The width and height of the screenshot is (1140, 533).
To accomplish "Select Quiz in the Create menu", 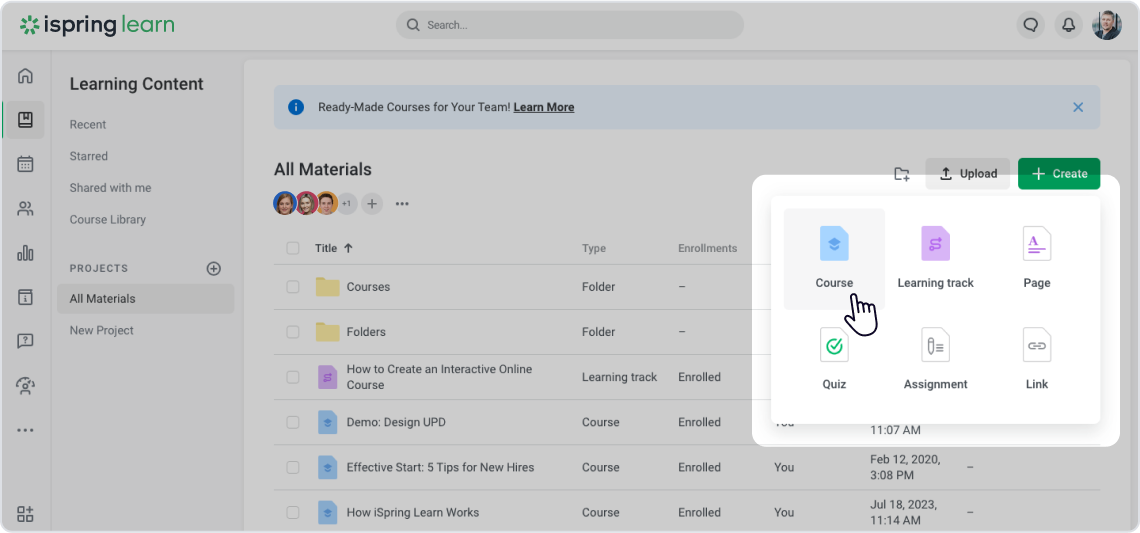I will 834,359.
